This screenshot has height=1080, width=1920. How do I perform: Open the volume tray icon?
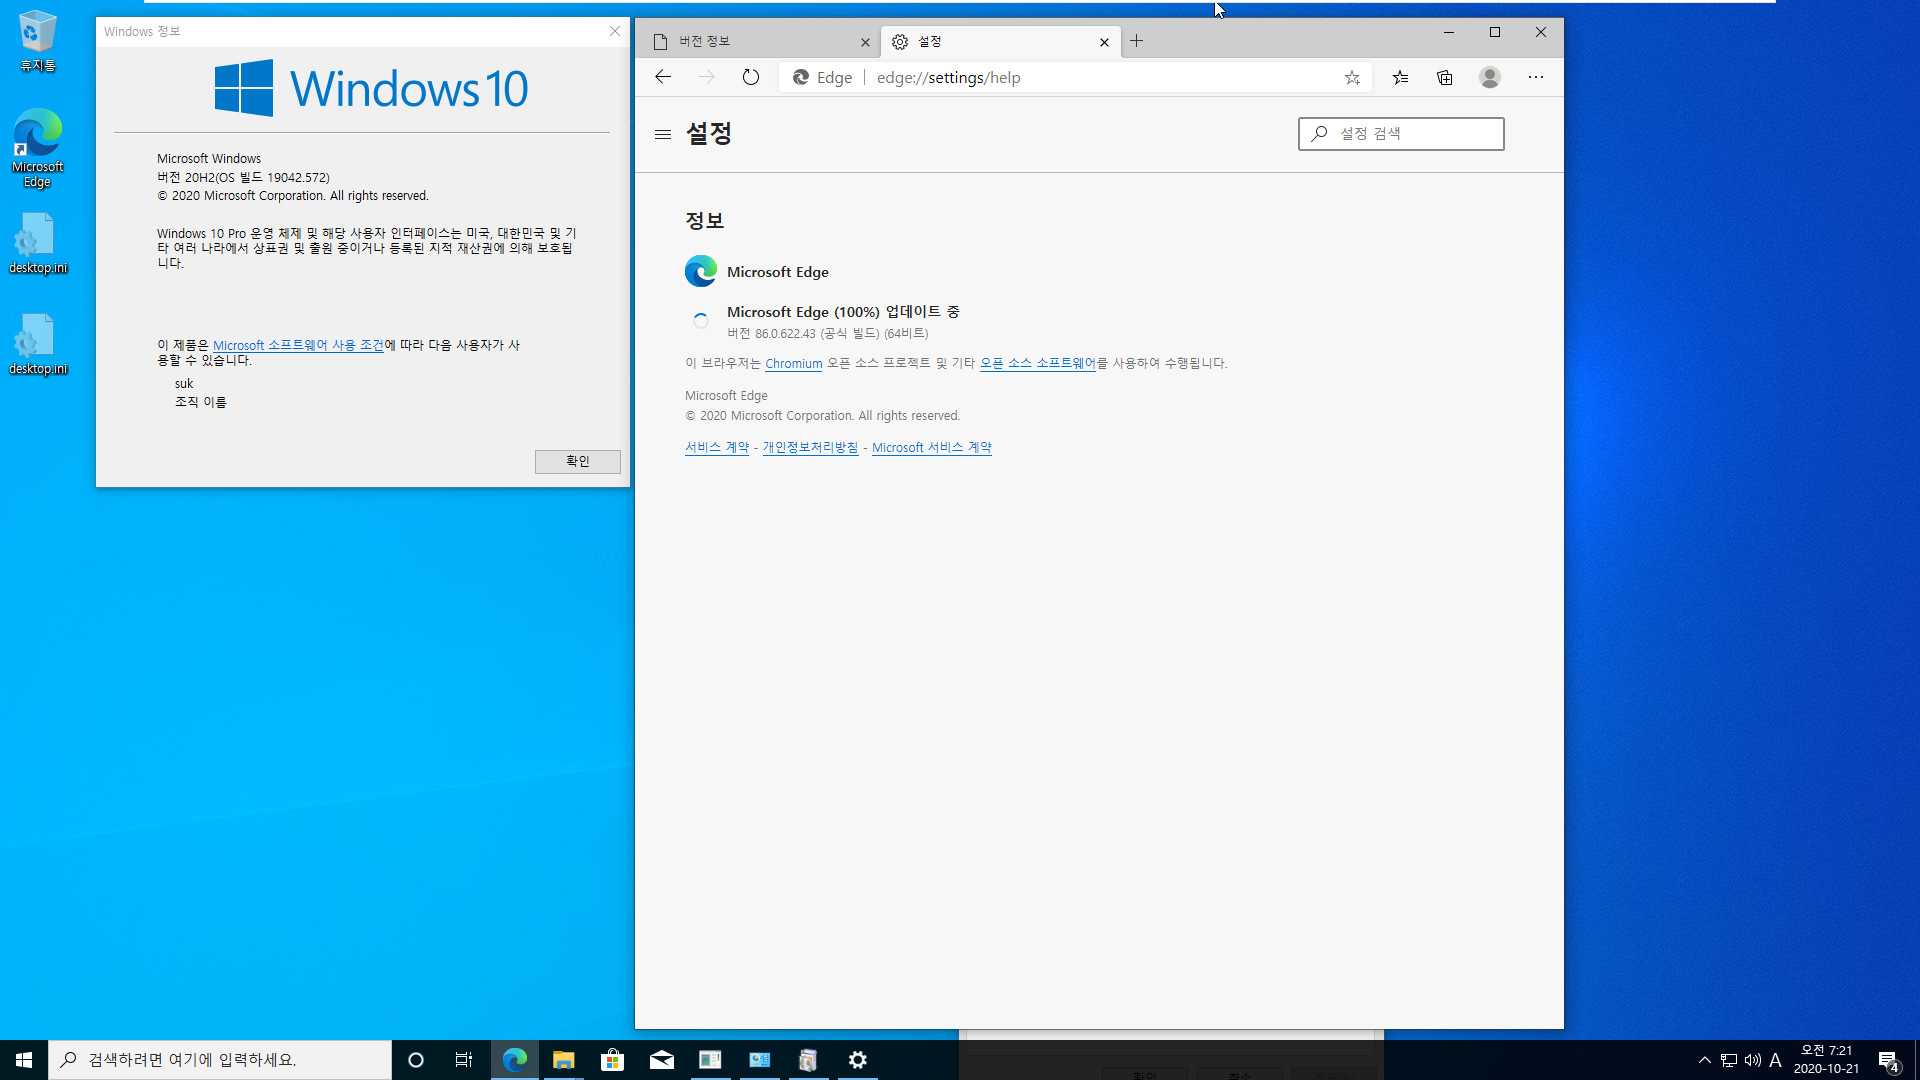click(x=1753, y=1060)
